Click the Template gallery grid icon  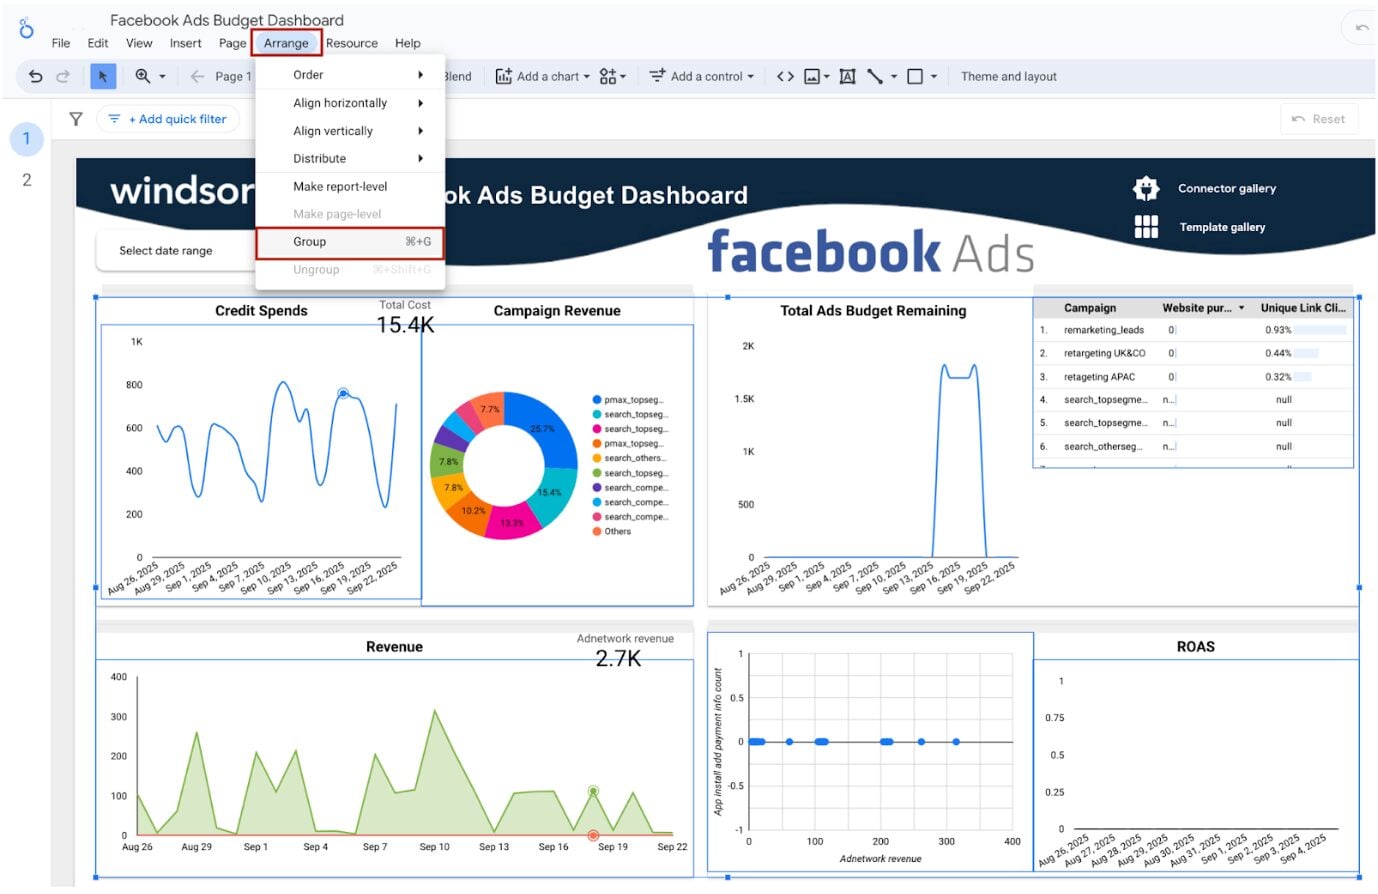point(1146,227)
